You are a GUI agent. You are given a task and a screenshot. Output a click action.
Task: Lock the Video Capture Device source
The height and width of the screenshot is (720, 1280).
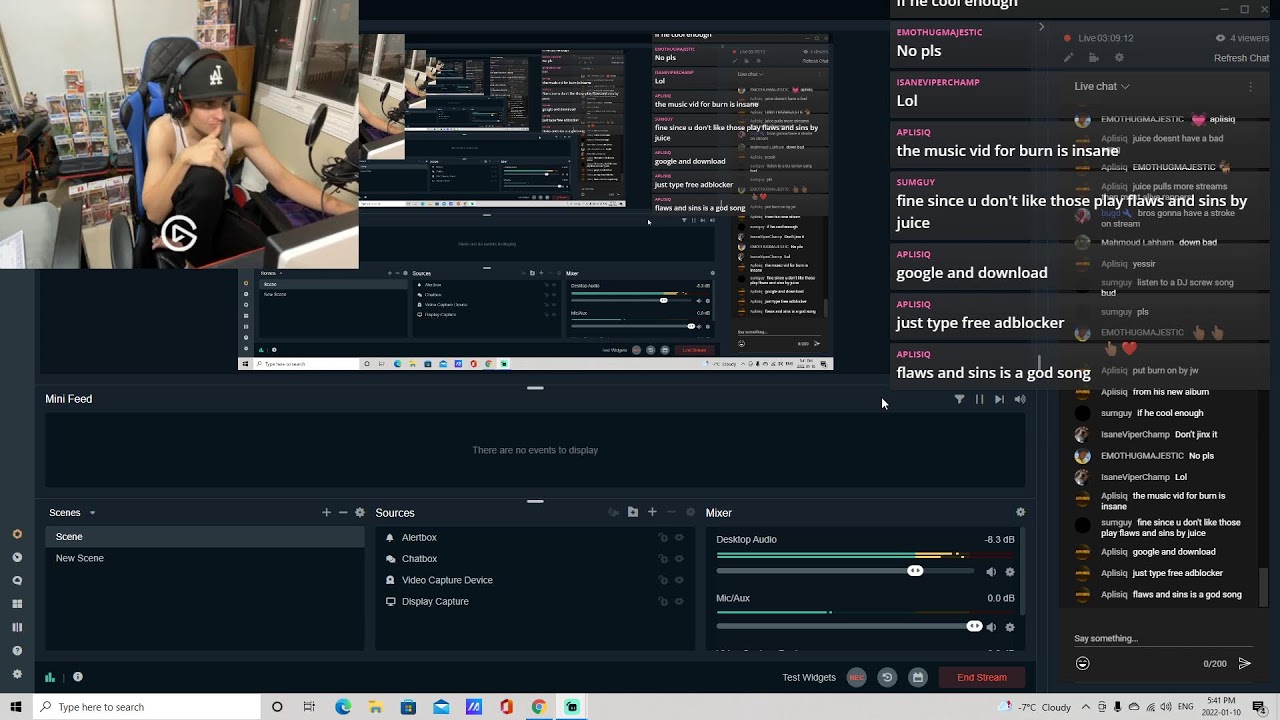663,580
